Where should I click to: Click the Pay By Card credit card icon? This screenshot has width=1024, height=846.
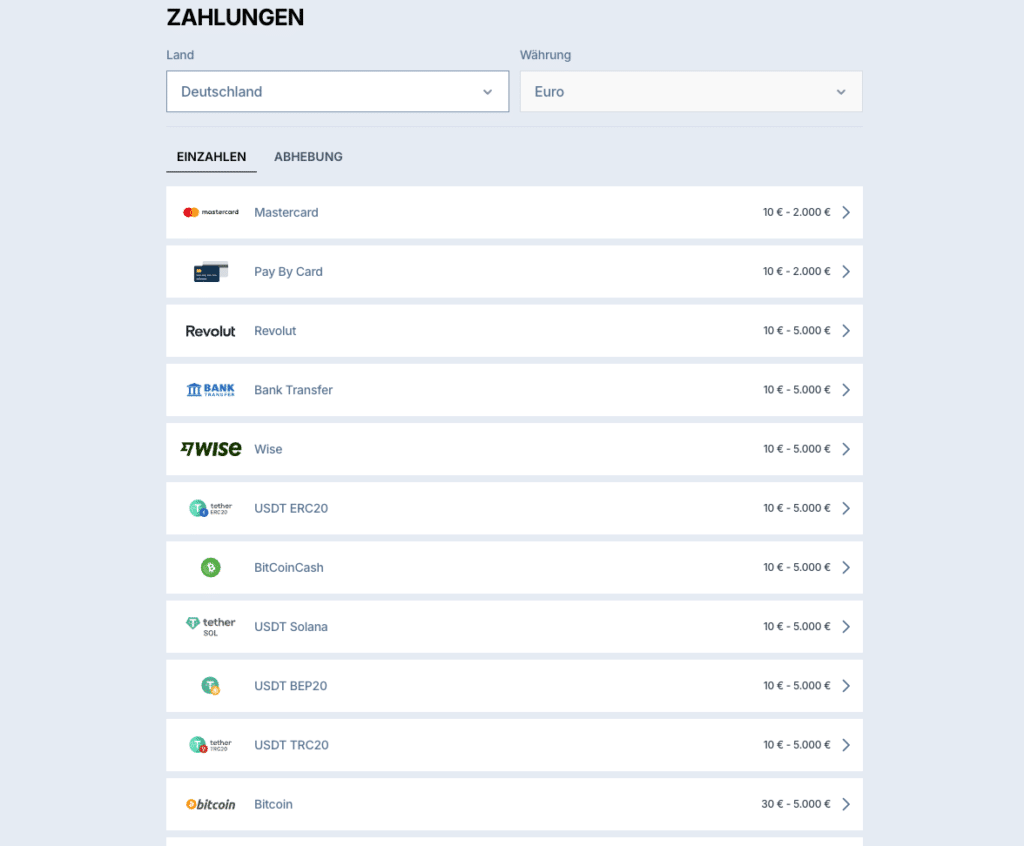[211, 271]
